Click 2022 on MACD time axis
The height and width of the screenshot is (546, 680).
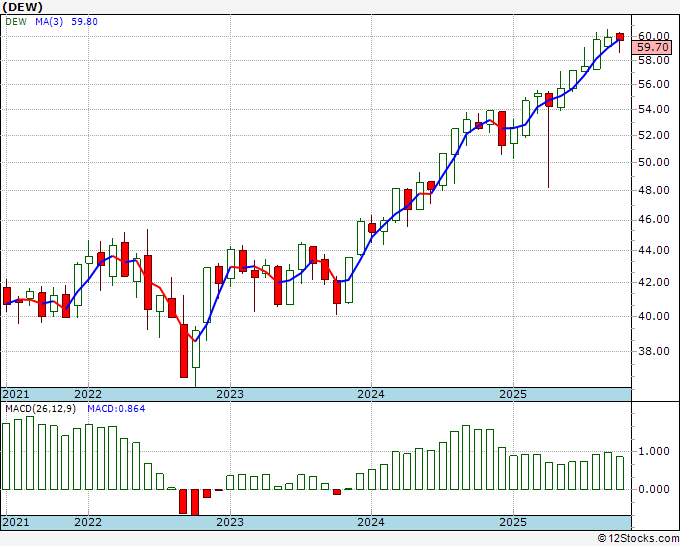pyautogui.click(x=88, y=522)
